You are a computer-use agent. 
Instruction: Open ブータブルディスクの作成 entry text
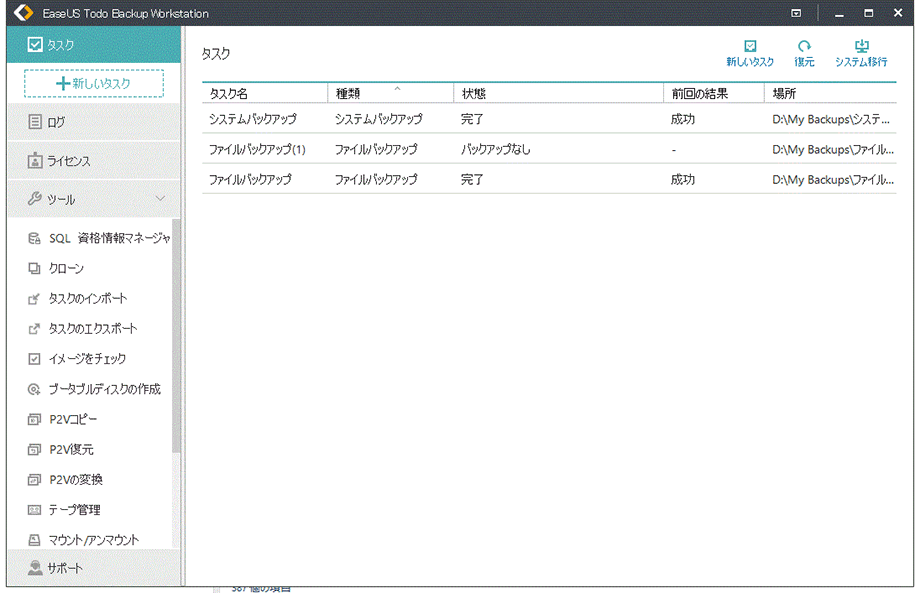[x=104, y=389]
